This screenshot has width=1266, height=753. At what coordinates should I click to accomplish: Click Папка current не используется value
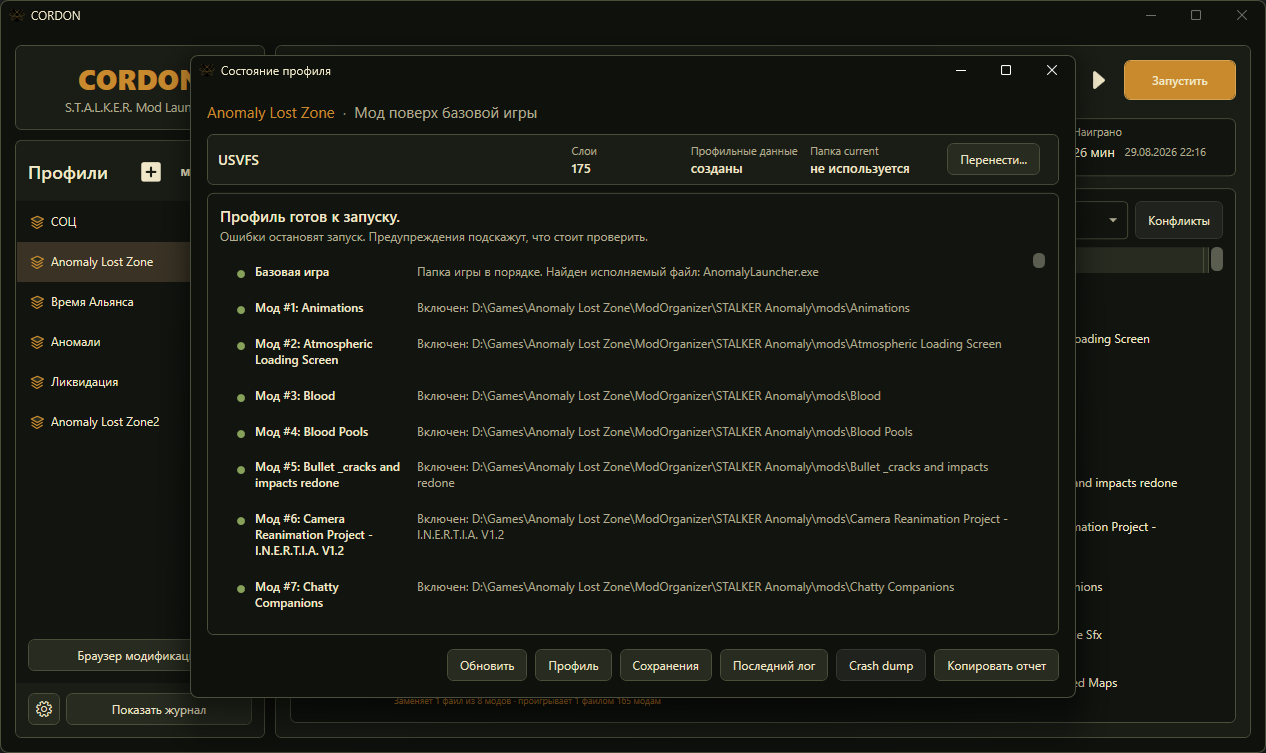pyautogui.click(x=860, y=169)
